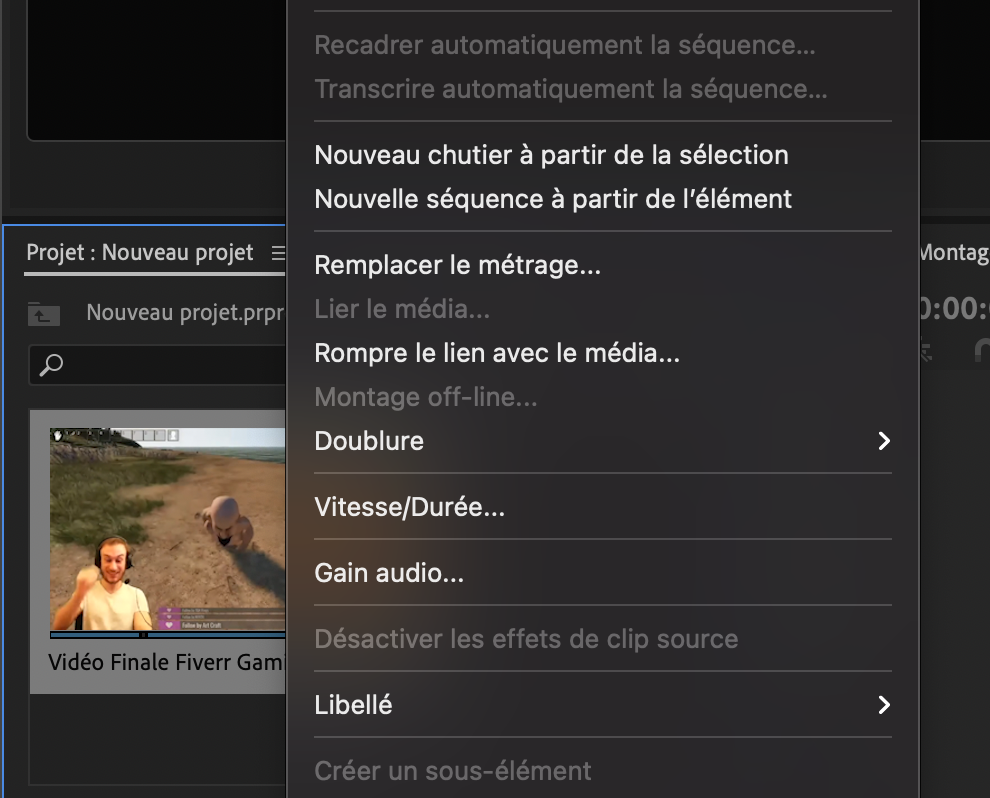The height and width of the screenshot is (798, 990).
Task: Expand the Doublure submenu arrow
Action: (x=883, y=441)
